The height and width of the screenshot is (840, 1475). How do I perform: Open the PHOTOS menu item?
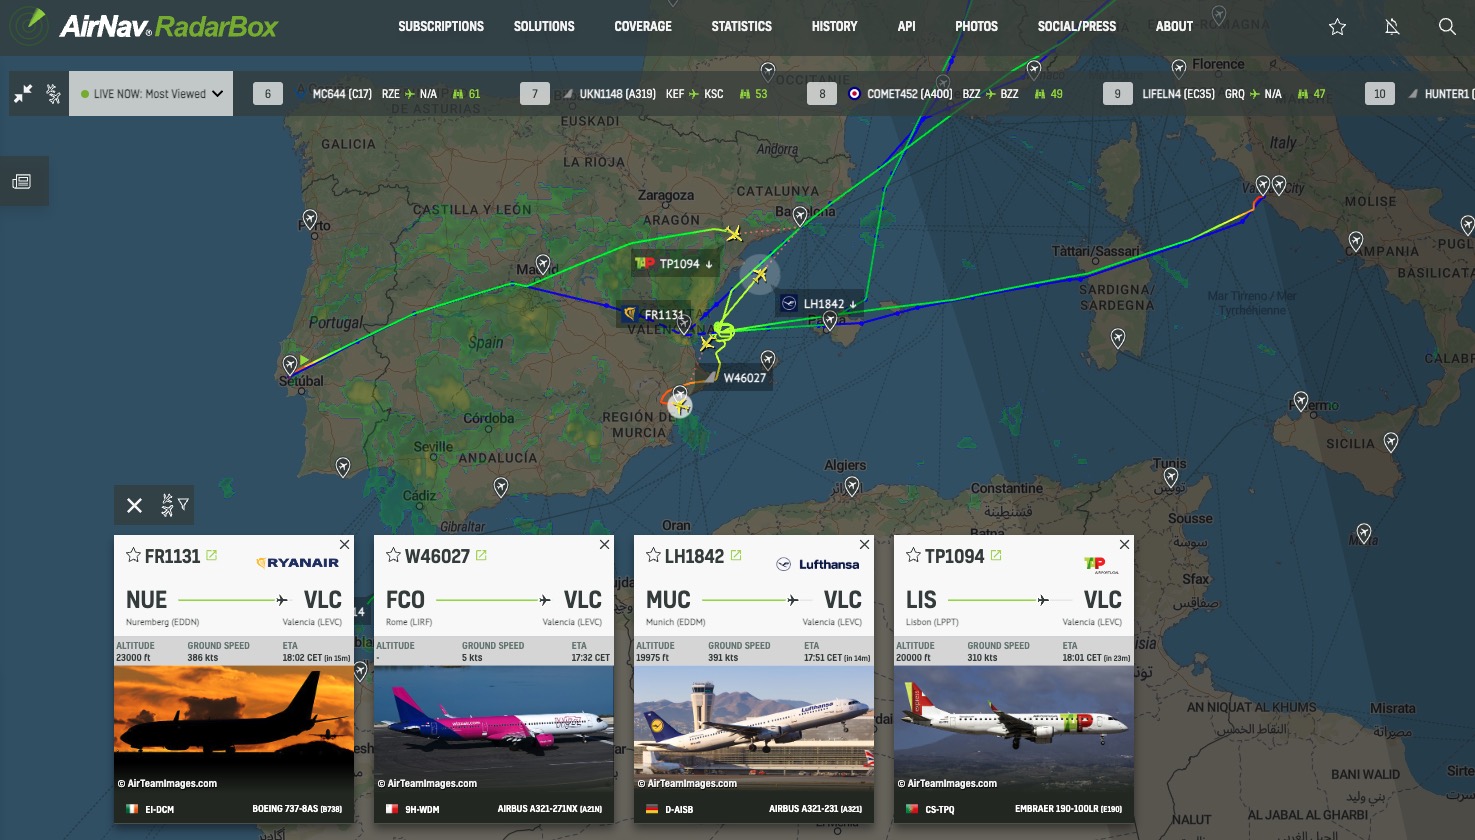976,27
